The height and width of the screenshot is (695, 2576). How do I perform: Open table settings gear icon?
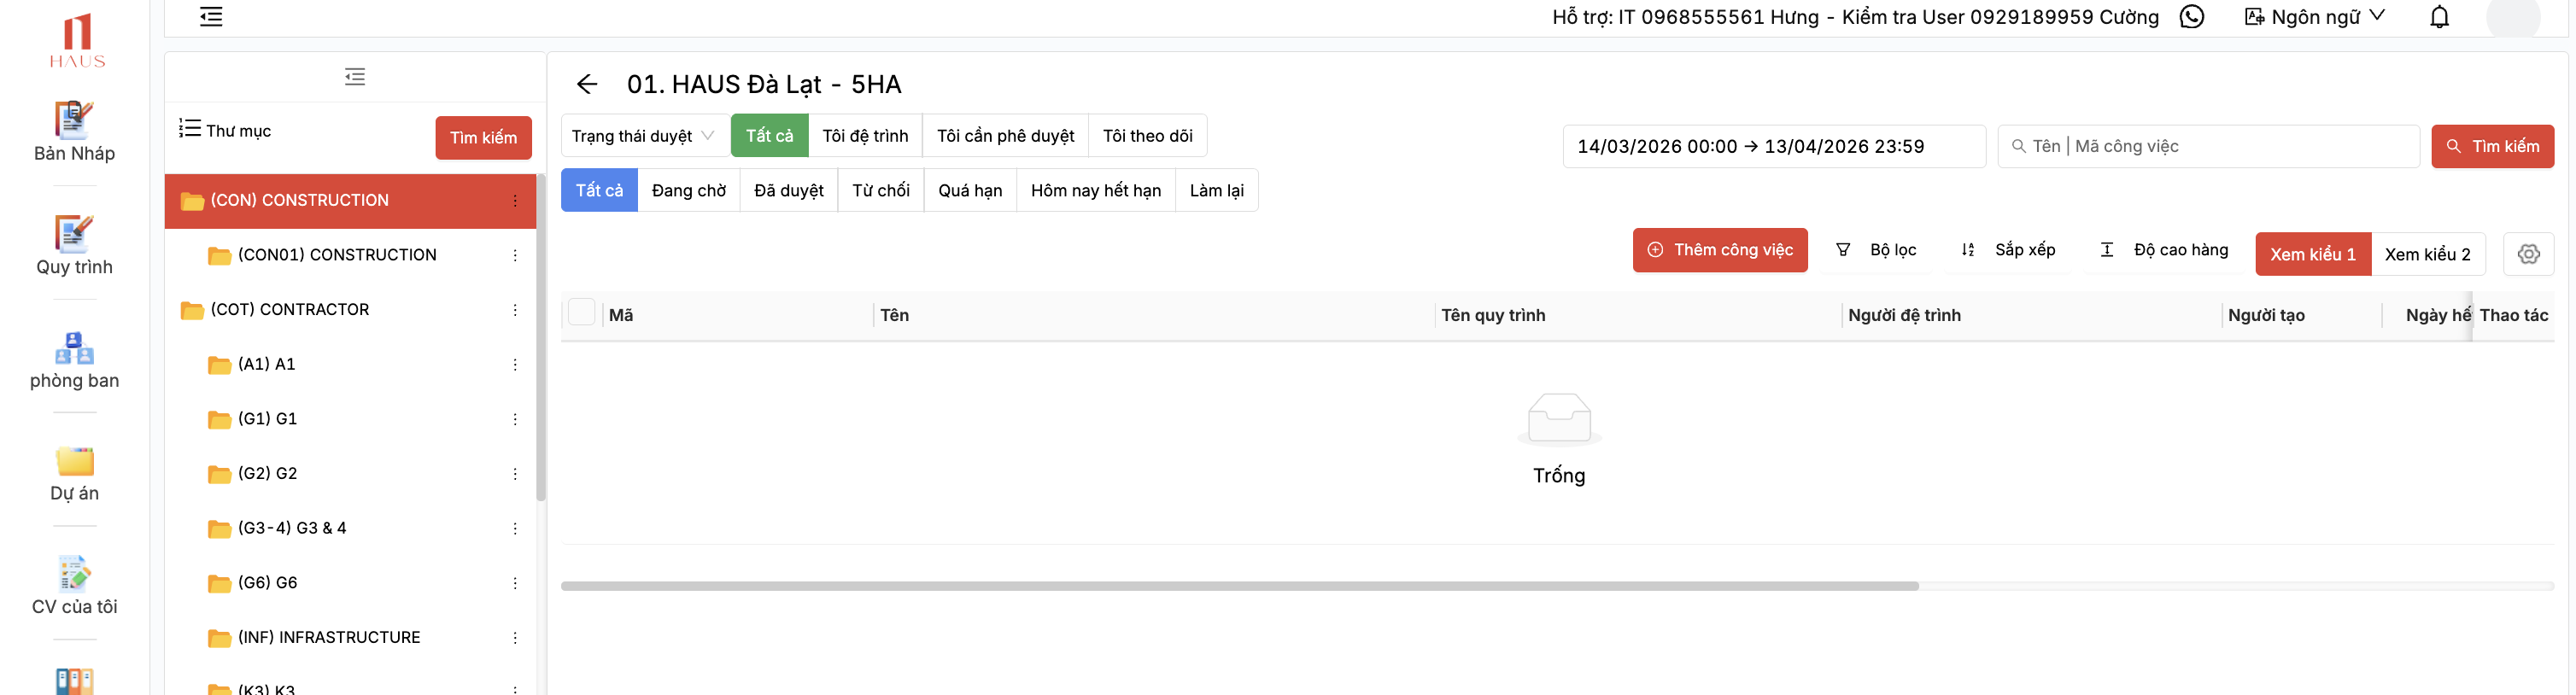pyautogui.click(x=2528, y=254)
